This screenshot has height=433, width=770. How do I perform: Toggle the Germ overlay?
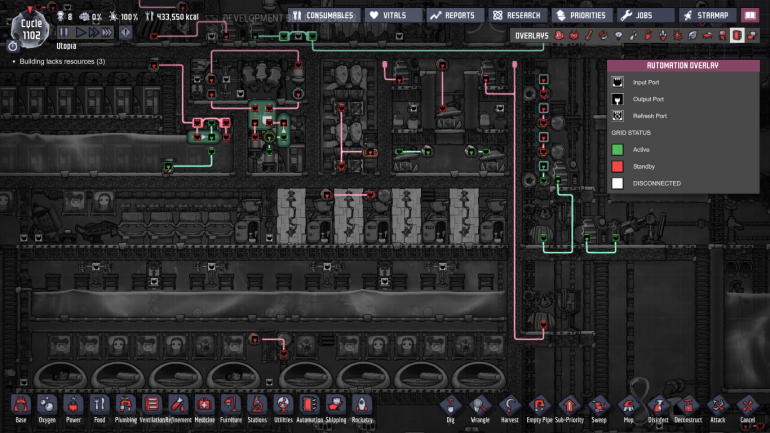point(678,35)
